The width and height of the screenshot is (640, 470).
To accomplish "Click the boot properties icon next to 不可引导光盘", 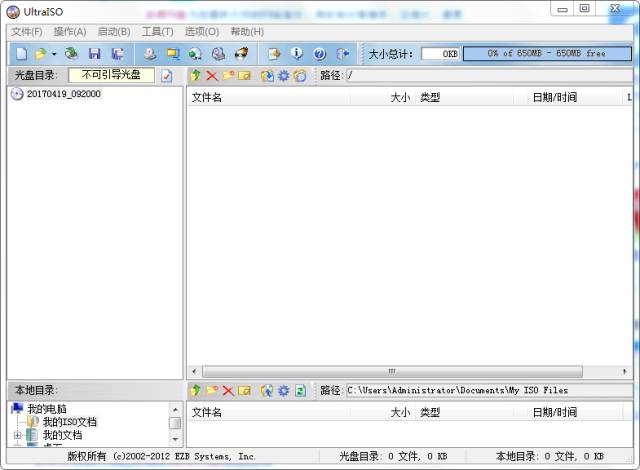I will (x=167, y=75).
